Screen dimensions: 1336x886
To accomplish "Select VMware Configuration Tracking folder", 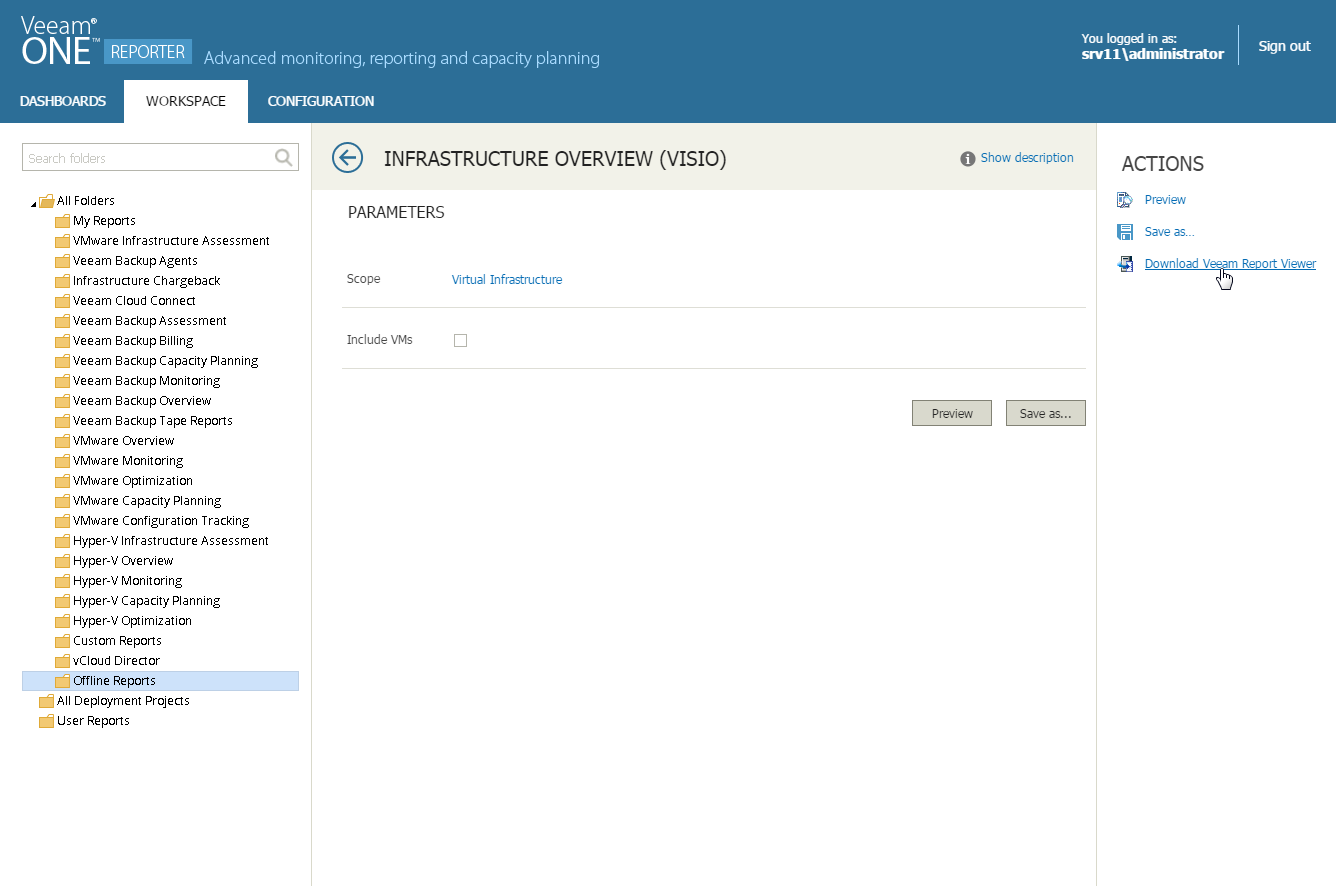I will coord(161,521).
